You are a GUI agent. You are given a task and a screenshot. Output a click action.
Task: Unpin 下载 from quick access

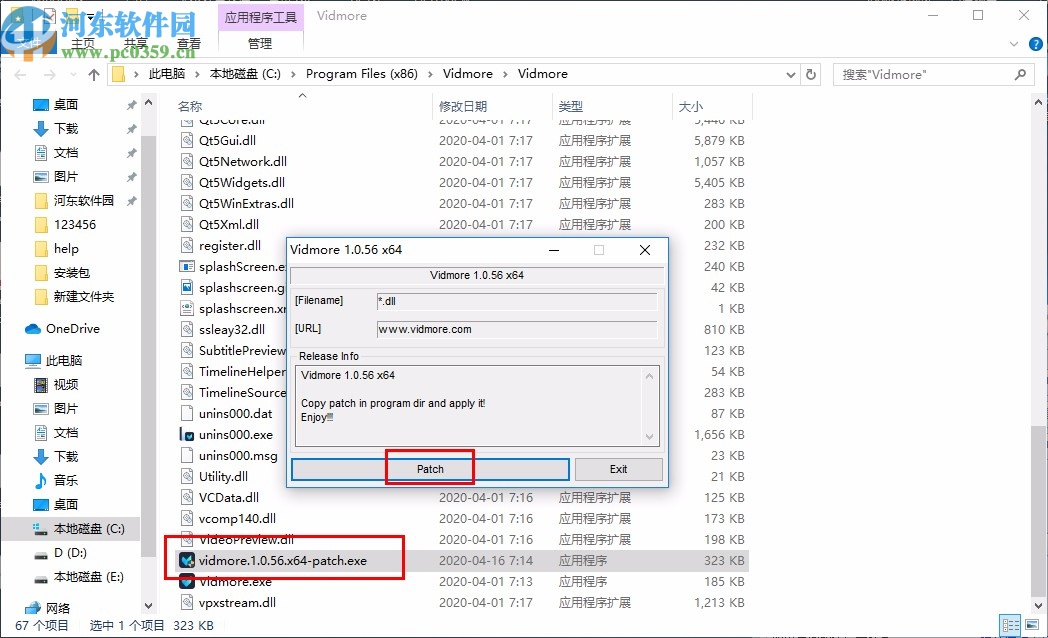(132, 127)
